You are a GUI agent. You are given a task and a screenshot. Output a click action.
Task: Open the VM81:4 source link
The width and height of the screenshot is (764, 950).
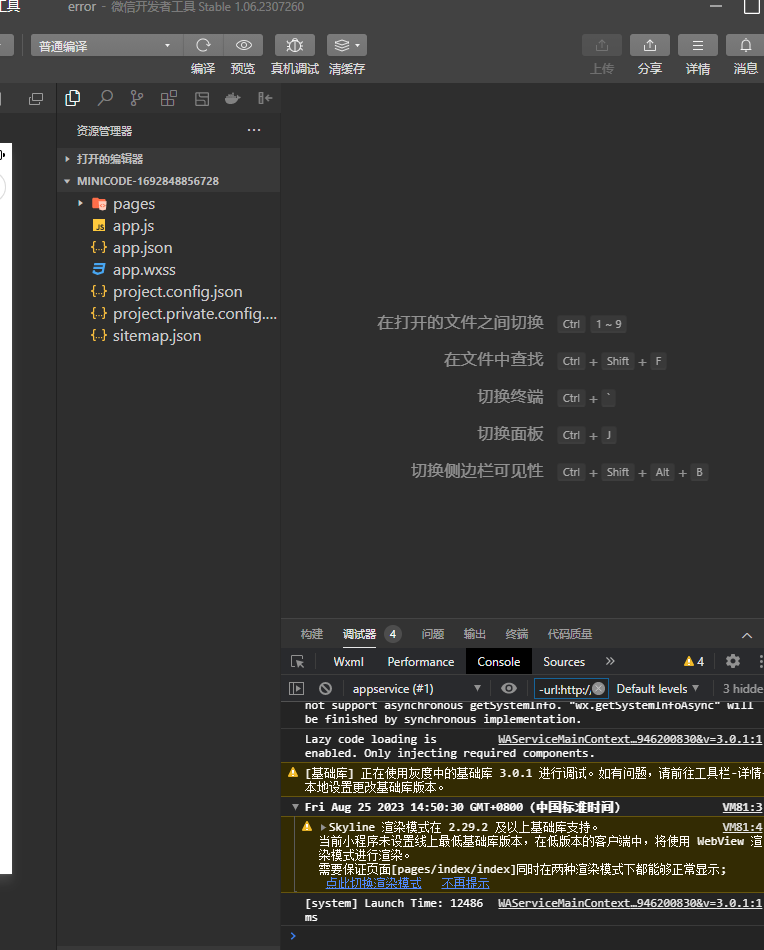click(x=742, y=827)
